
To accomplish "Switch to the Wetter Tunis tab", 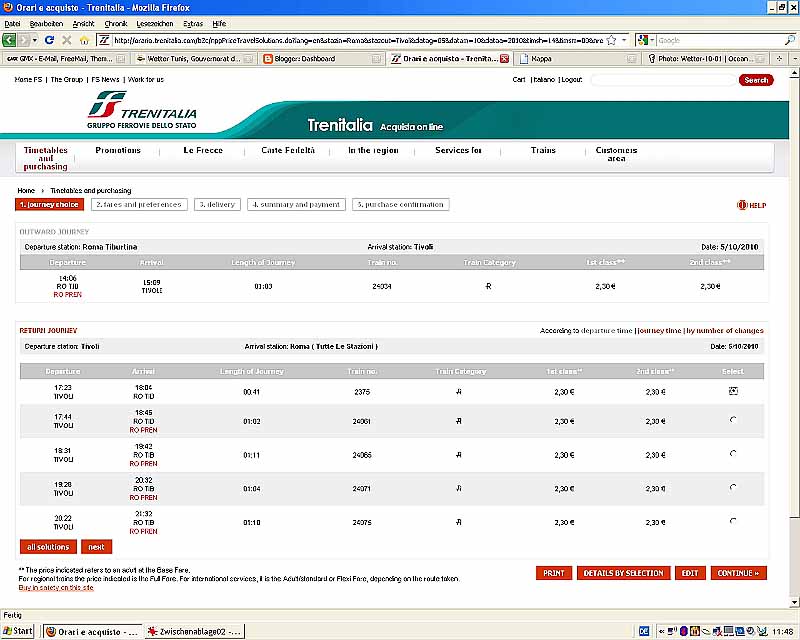I will (x=194, y=59).
